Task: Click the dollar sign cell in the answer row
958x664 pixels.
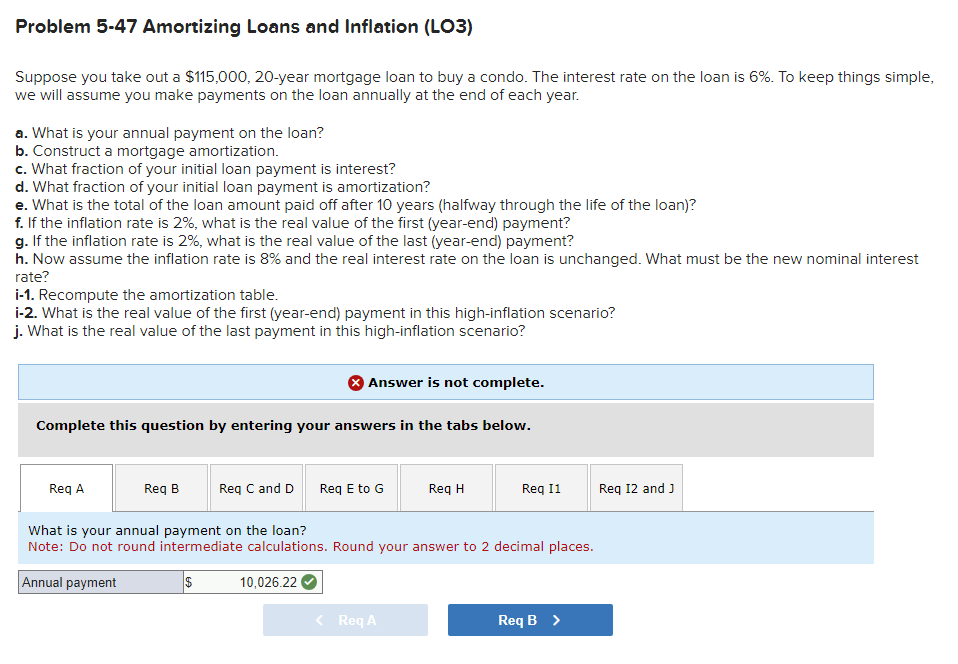Action: click(x=187, y=581)
